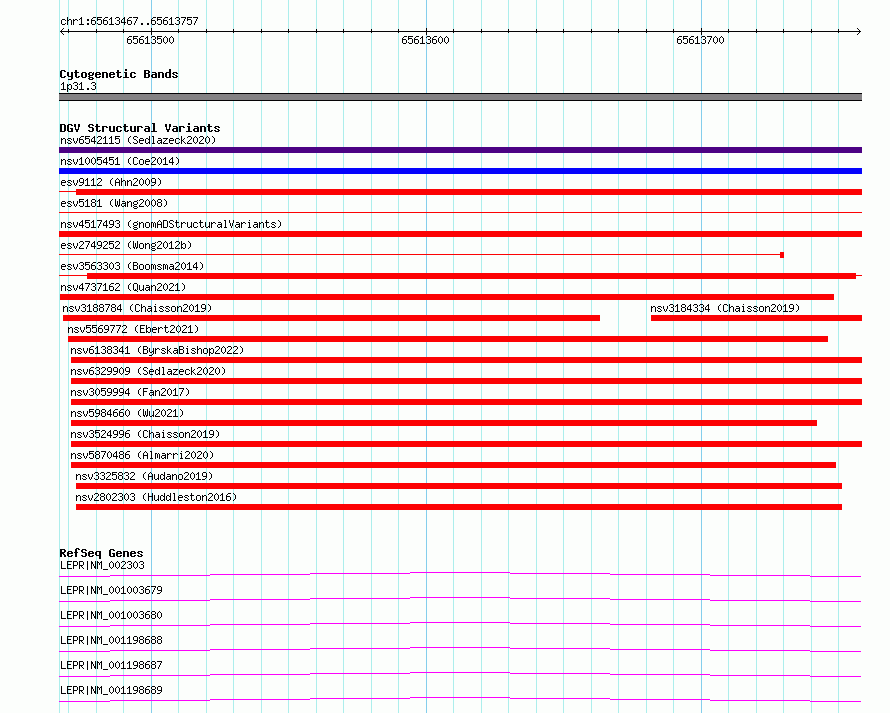Click the esv5181 (Wang2008) label
890x713 pixels.
point(114,203)
